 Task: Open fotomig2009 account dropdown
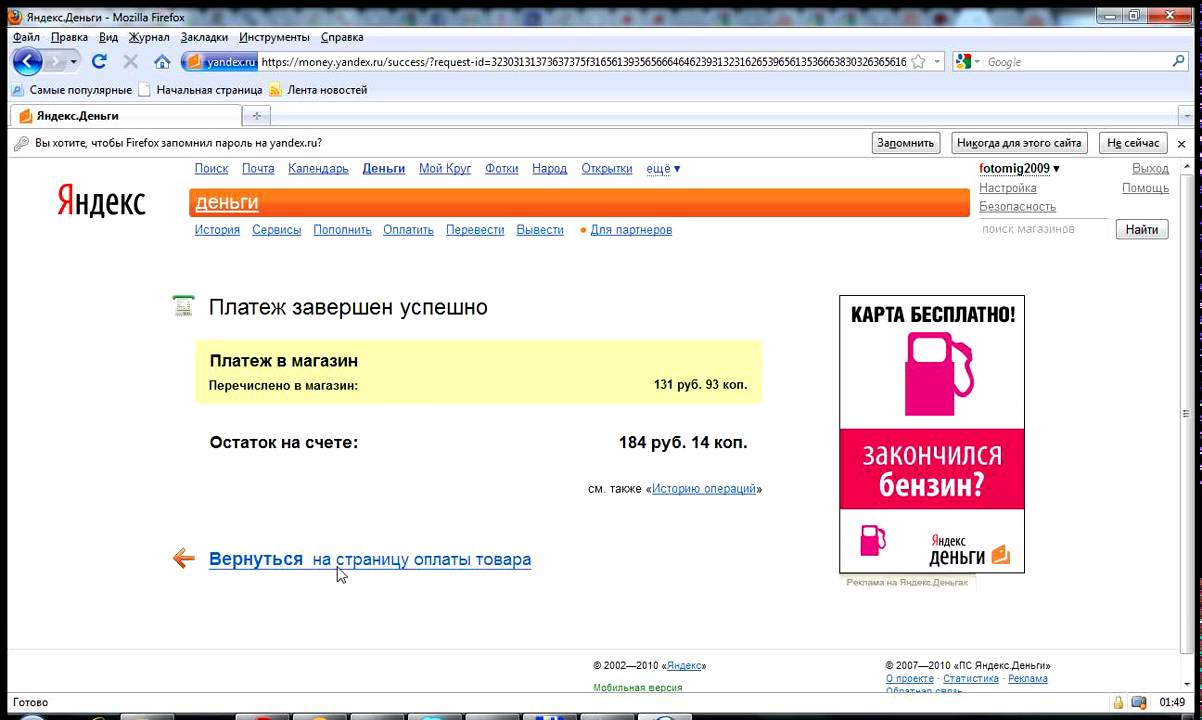[x=1019, y=169]
